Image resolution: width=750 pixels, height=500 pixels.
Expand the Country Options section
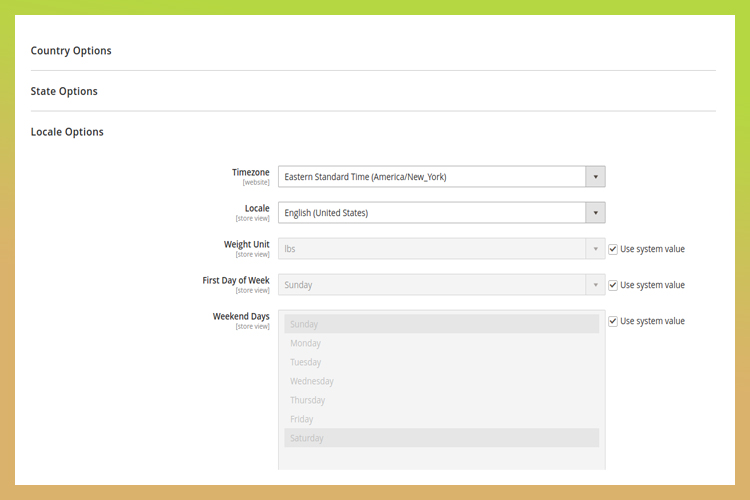coord(71,51)
